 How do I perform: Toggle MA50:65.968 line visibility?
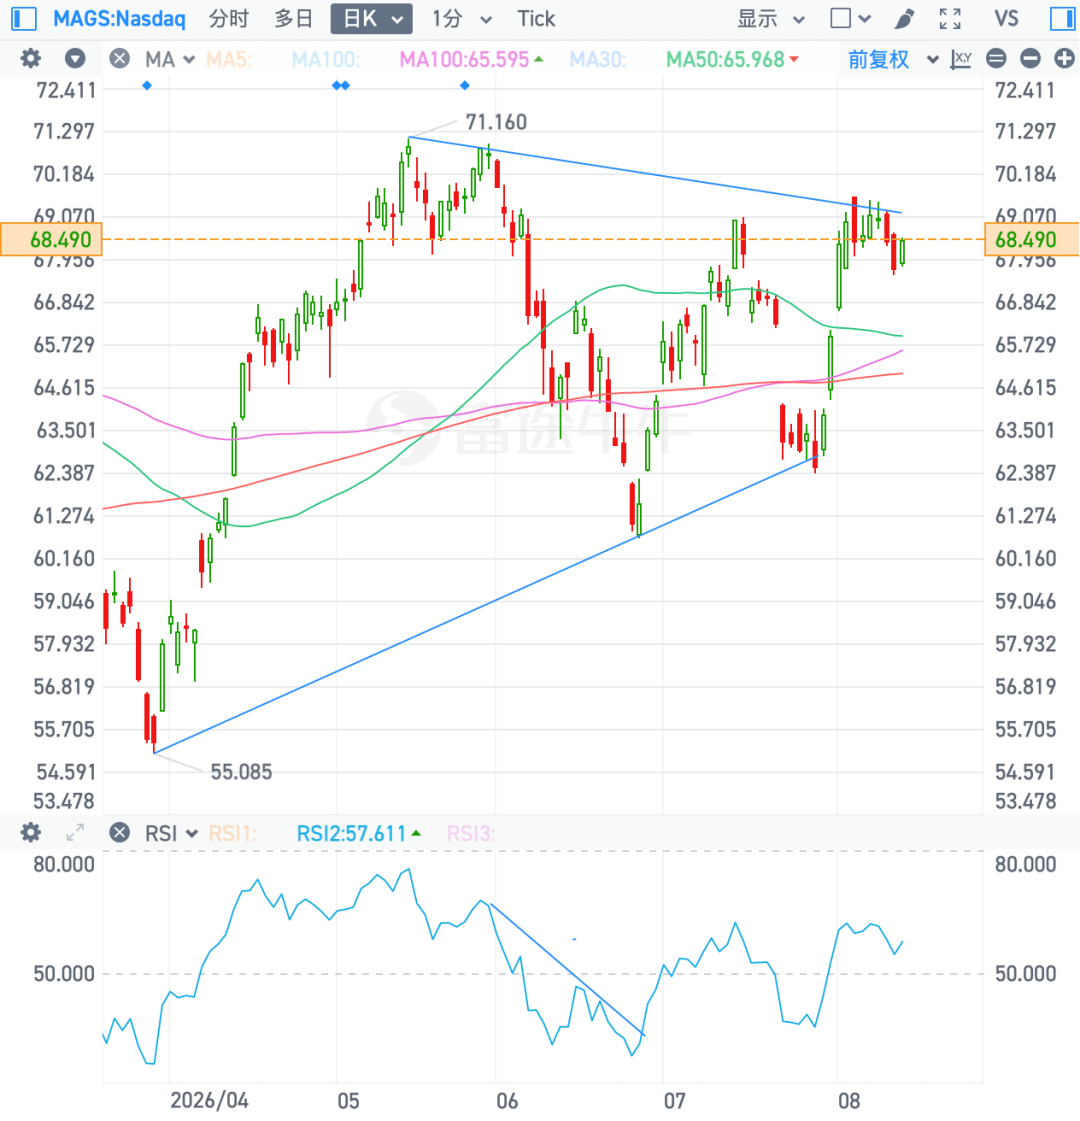732,59
